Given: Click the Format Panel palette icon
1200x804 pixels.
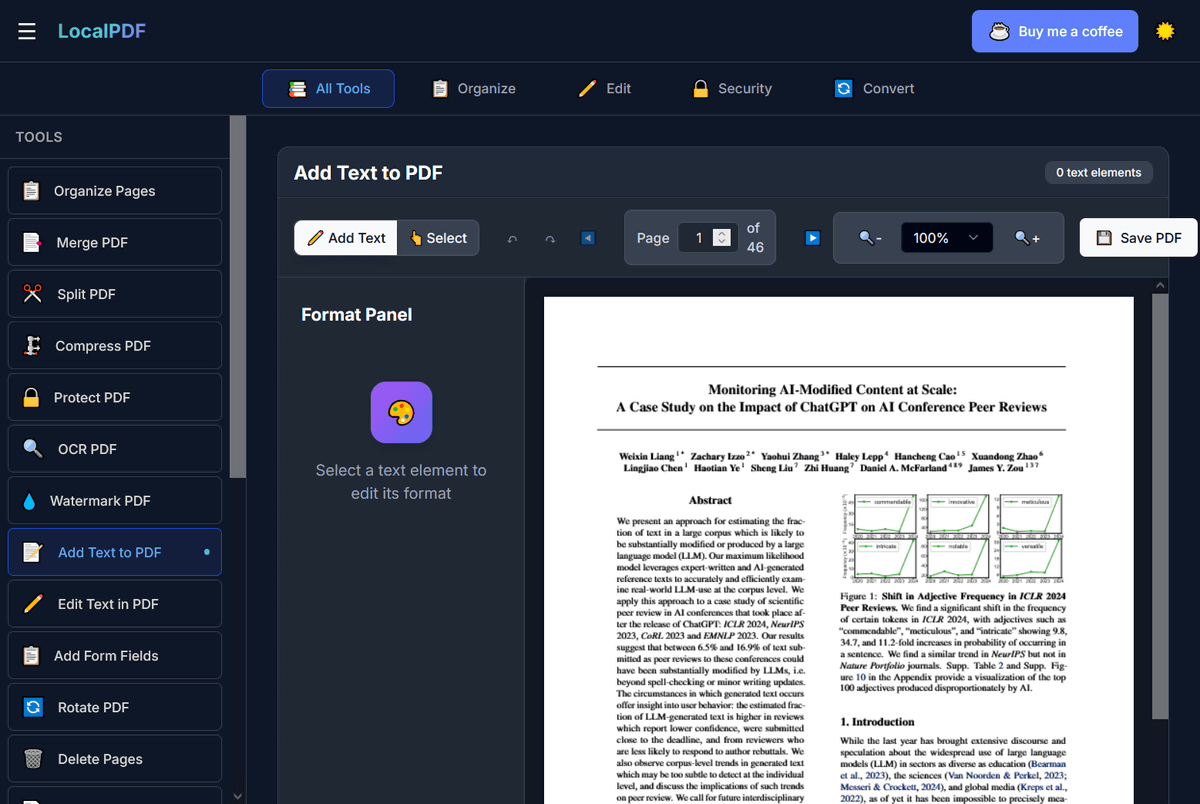Looking at the screenshot, I should [401, 412].
